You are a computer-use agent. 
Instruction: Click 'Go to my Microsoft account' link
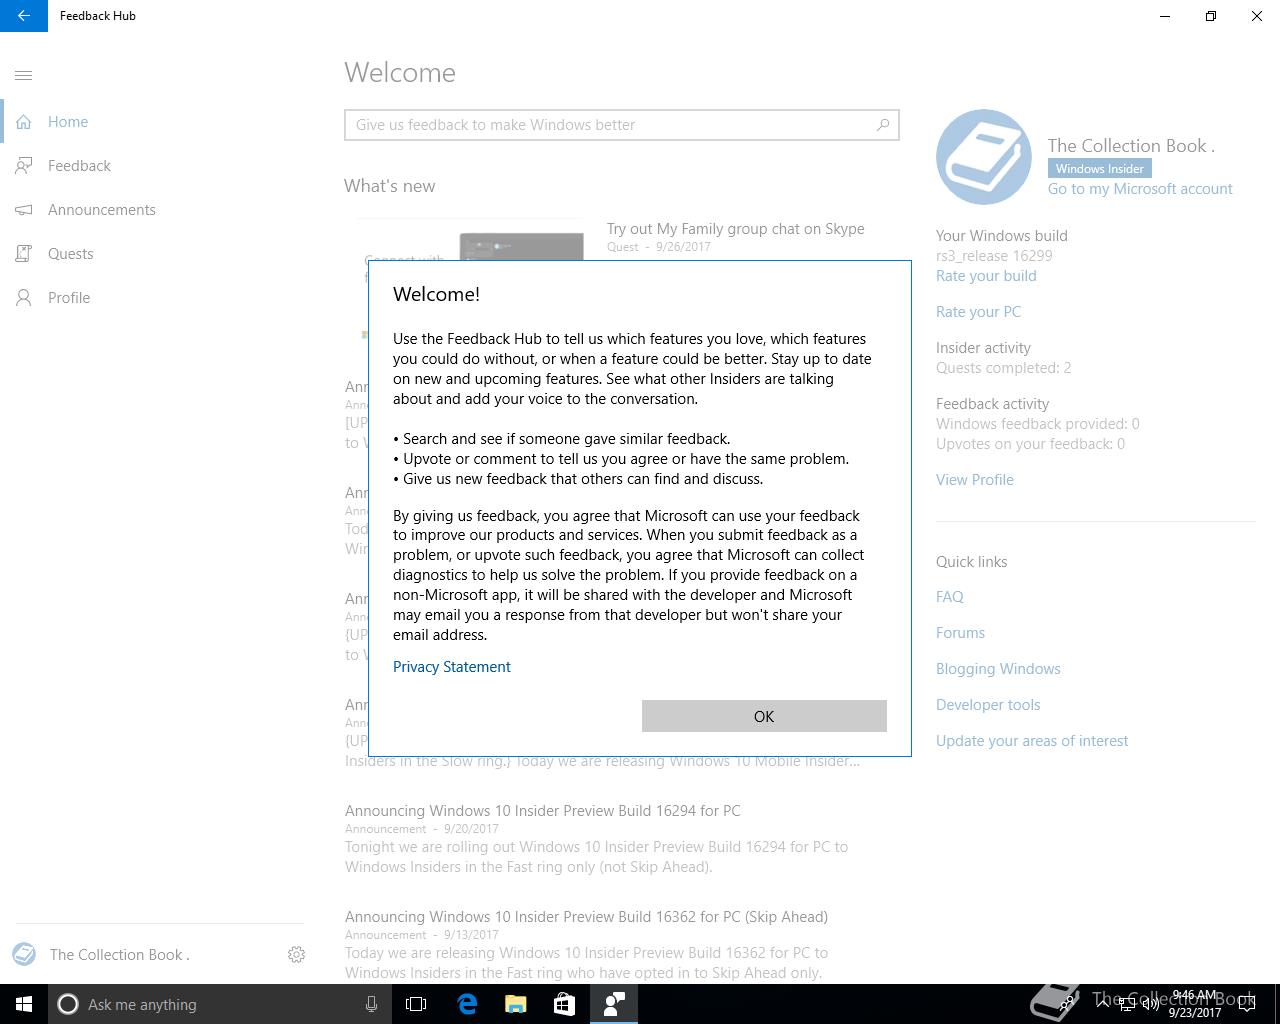tap(1140, 189)
